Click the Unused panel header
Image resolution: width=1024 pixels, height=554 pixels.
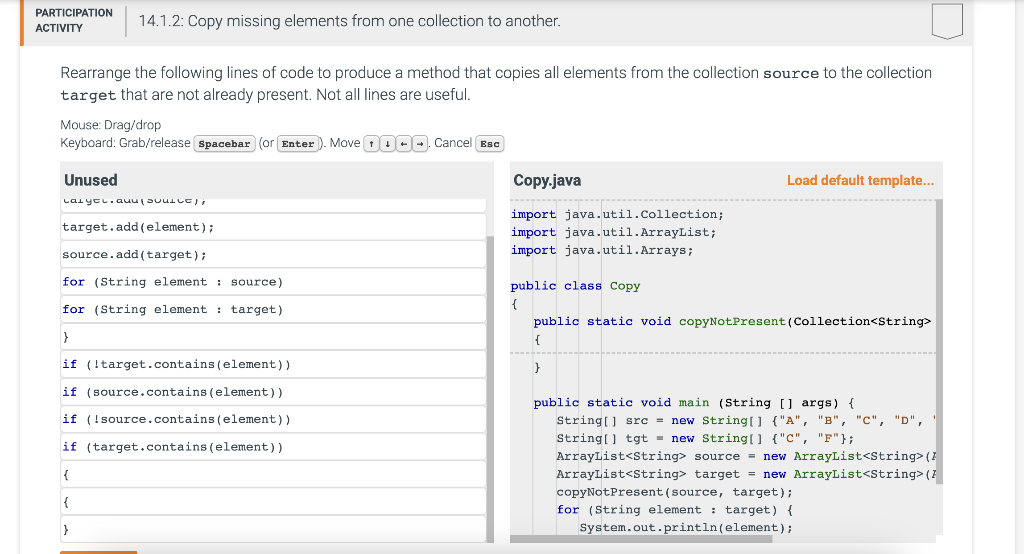91,181
